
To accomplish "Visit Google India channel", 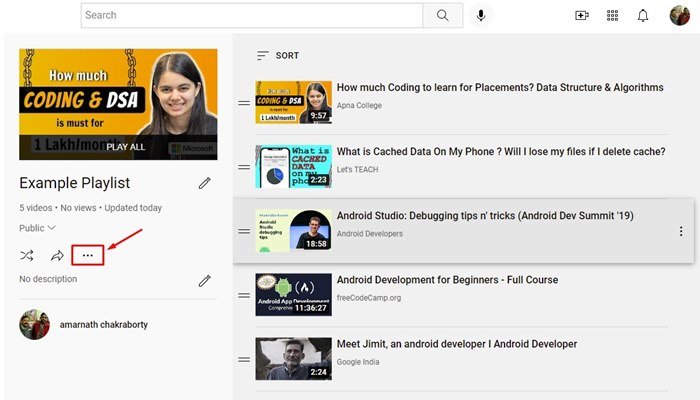I will (x=358, y=362).
